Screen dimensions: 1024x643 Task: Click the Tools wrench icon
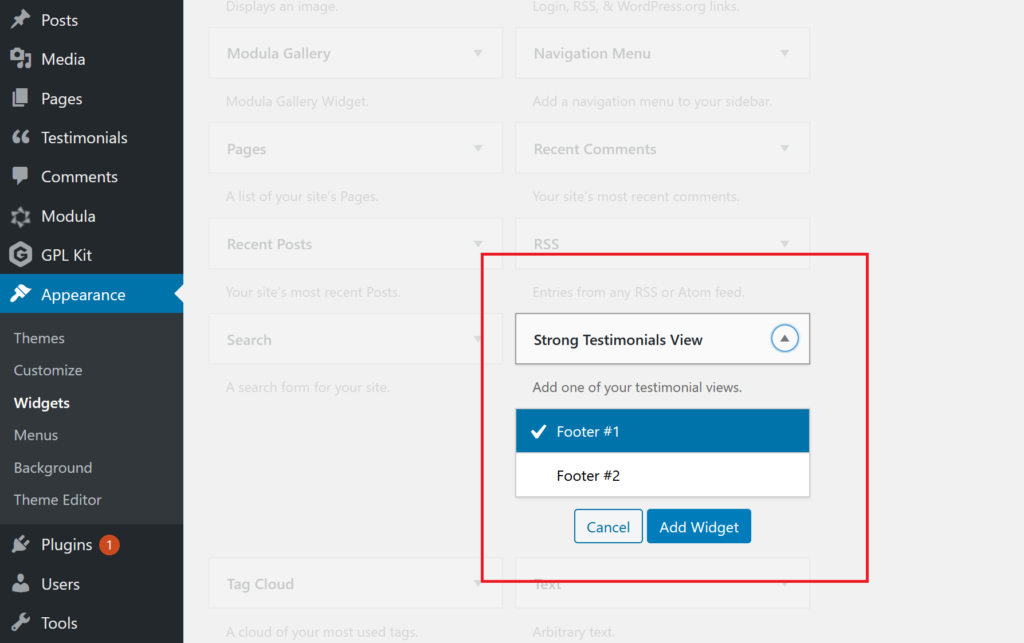(20, 622)
